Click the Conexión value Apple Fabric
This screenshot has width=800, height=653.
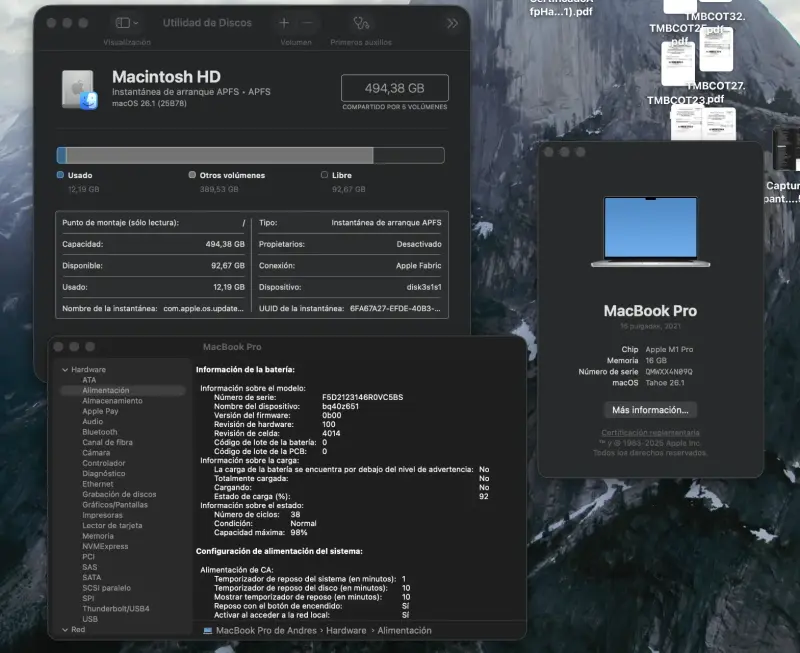point(418,266)
